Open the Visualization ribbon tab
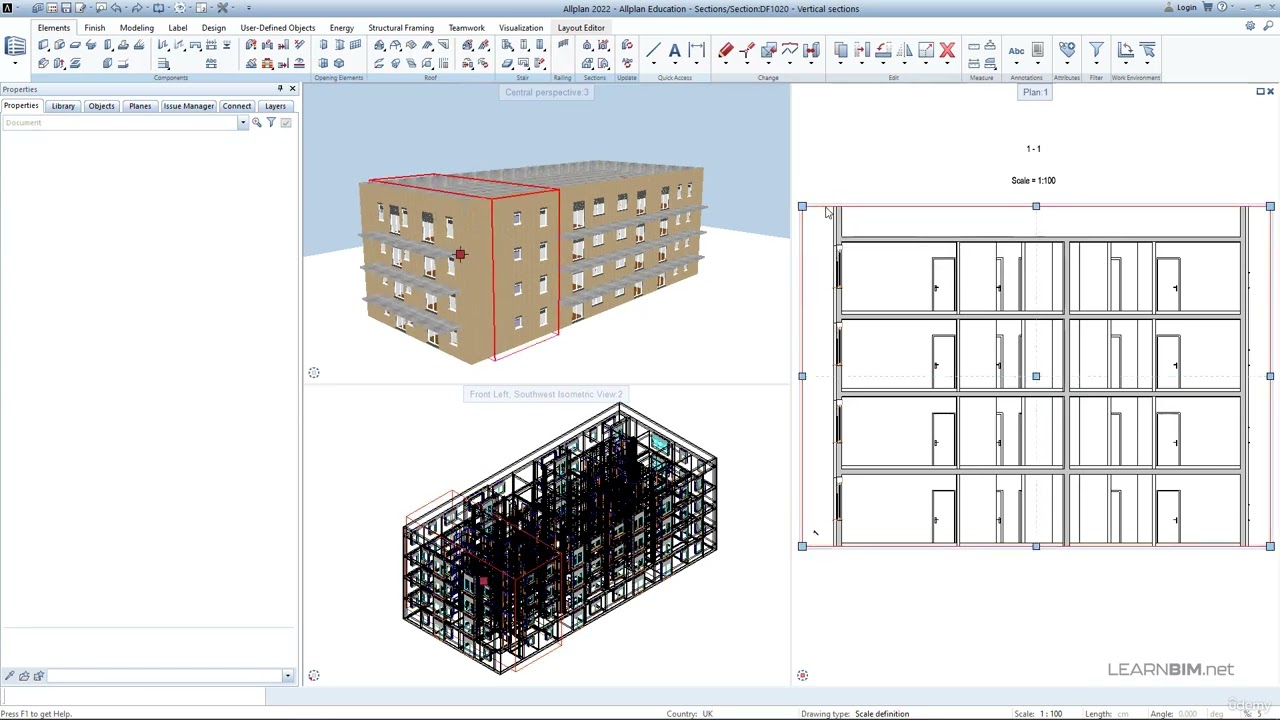The height and width of the screenshot is (720, 1280). point(521,28)
